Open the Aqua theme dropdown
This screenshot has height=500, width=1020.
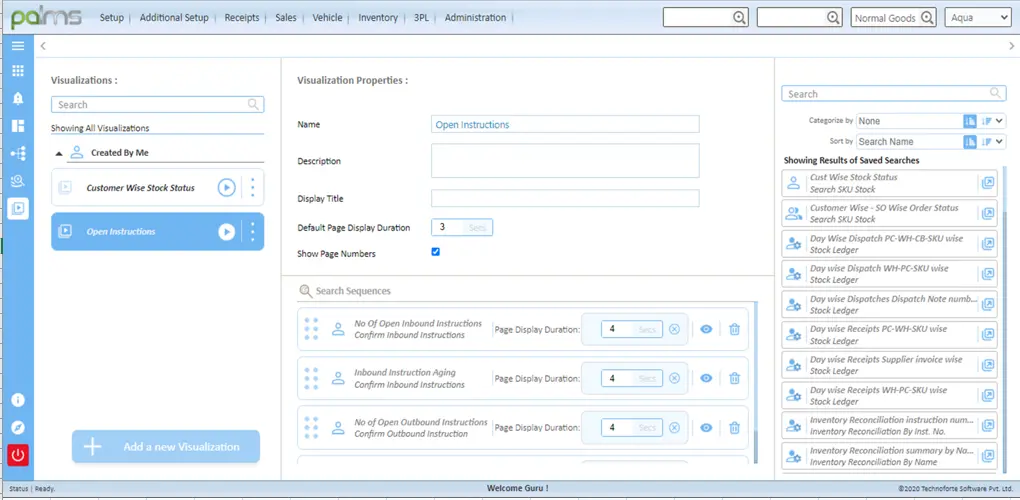click(x=977, y=17)
